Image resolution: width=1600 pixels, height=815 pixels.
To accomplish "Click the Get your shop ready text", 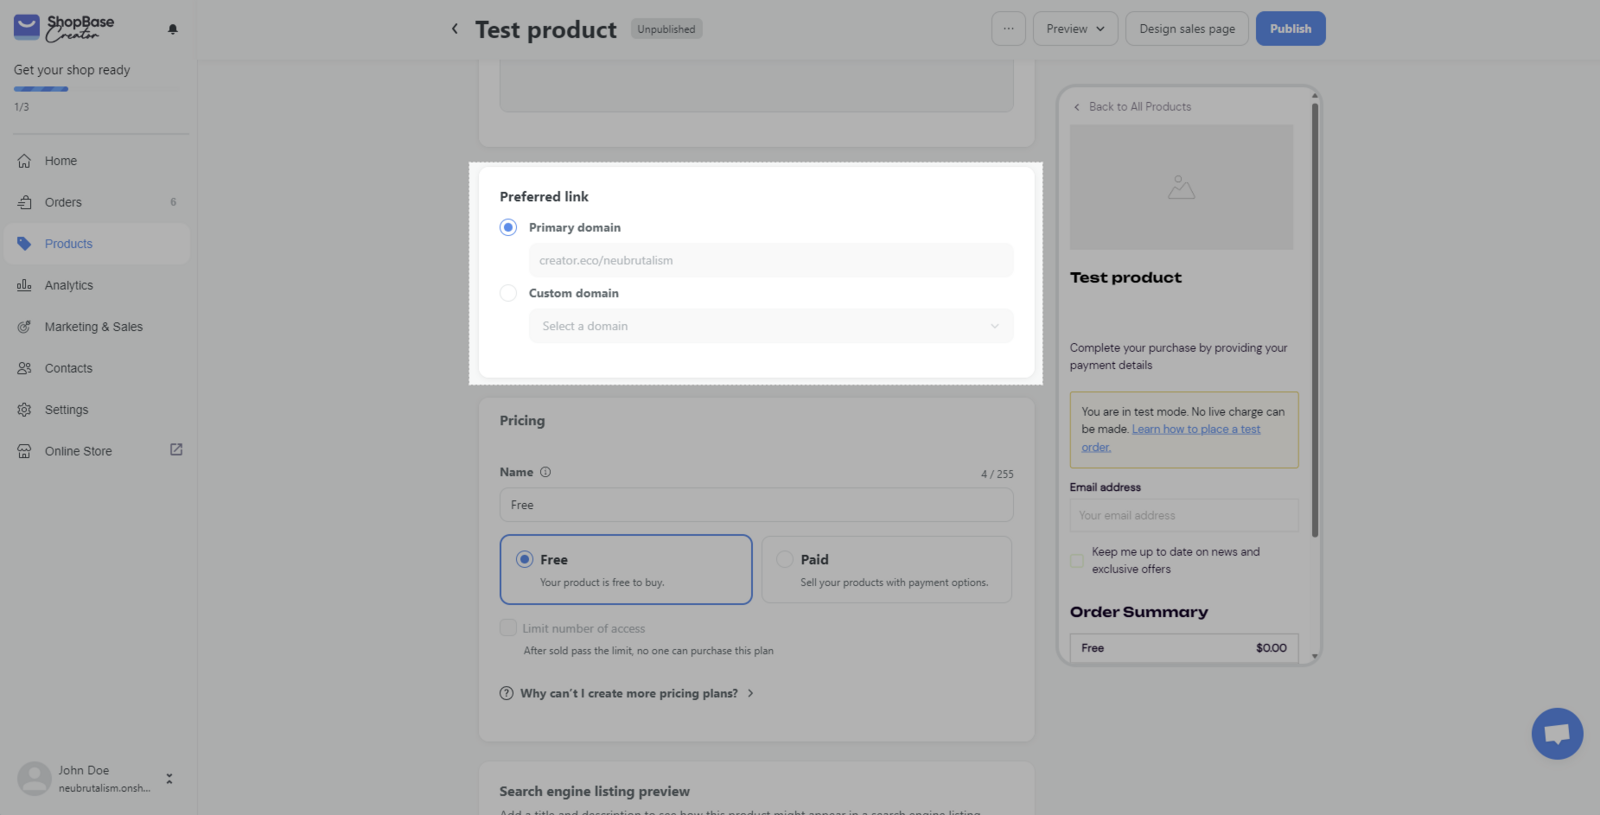I will [x=72, y=70].
